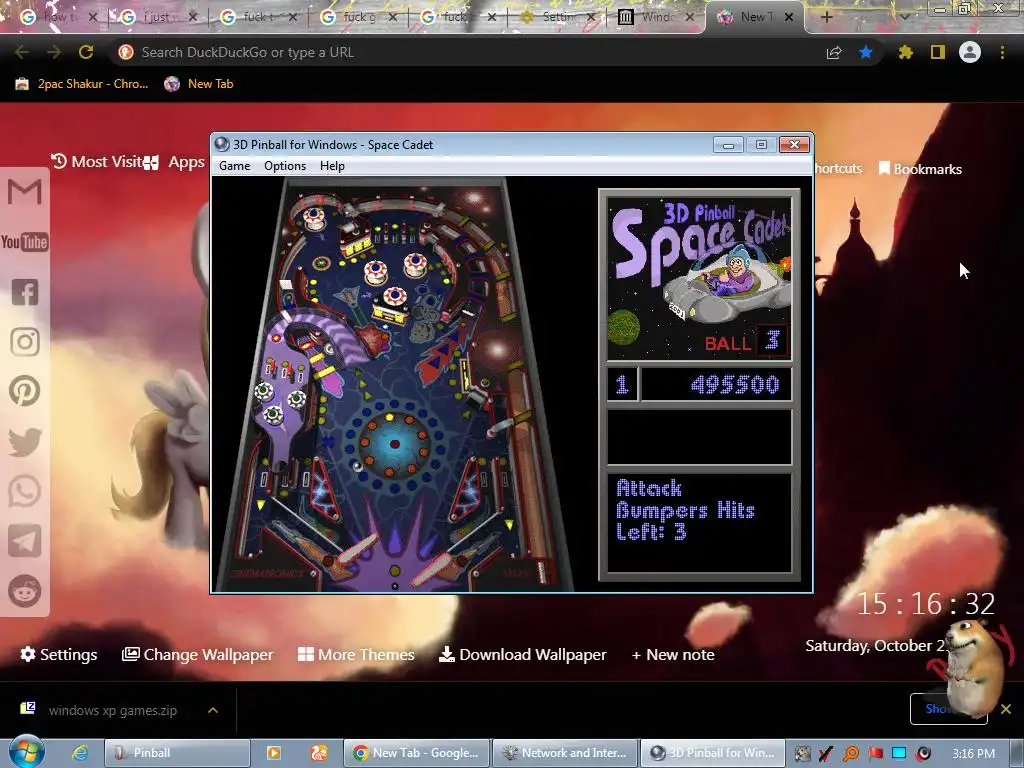
Task: Open the Windows Start menu
Action: [x=26, y=752]
